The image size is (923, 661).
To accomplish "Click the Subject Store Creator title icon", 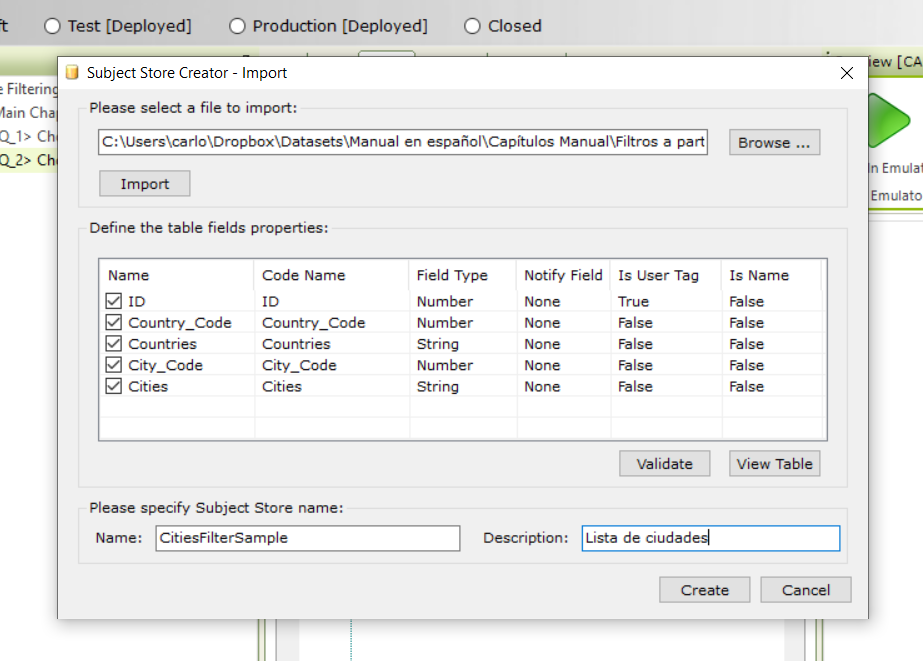I will coord(72,72).
